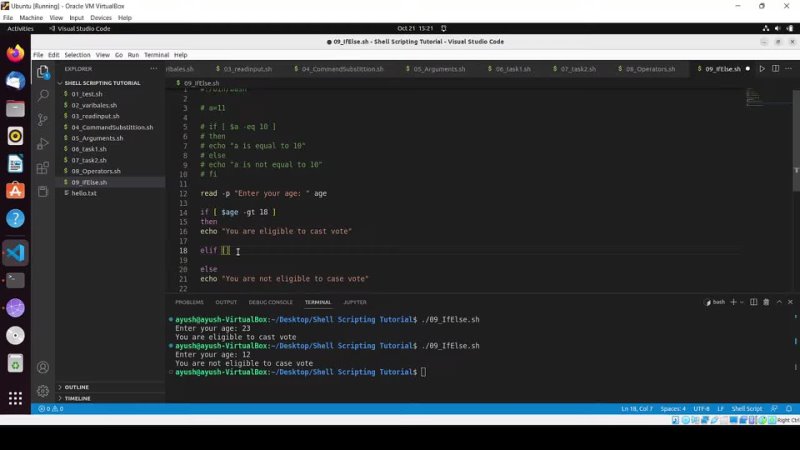800x450 pixels.
Task: Show Applications grid in the dock
Action: point(15,398)
